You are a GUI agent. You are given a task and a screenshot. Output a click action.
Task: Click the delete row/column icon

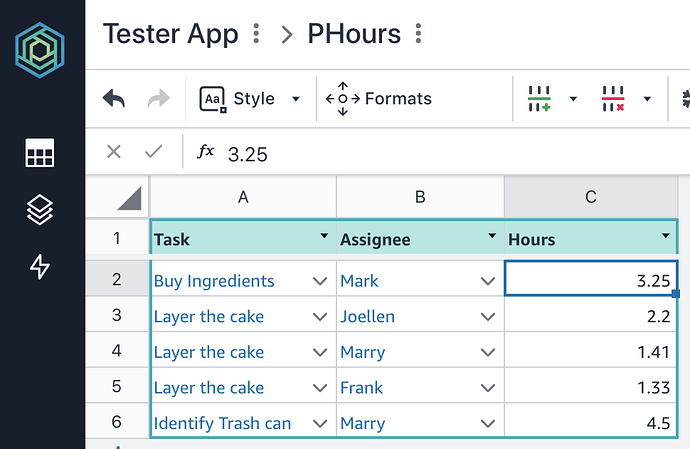click(612, 98)
